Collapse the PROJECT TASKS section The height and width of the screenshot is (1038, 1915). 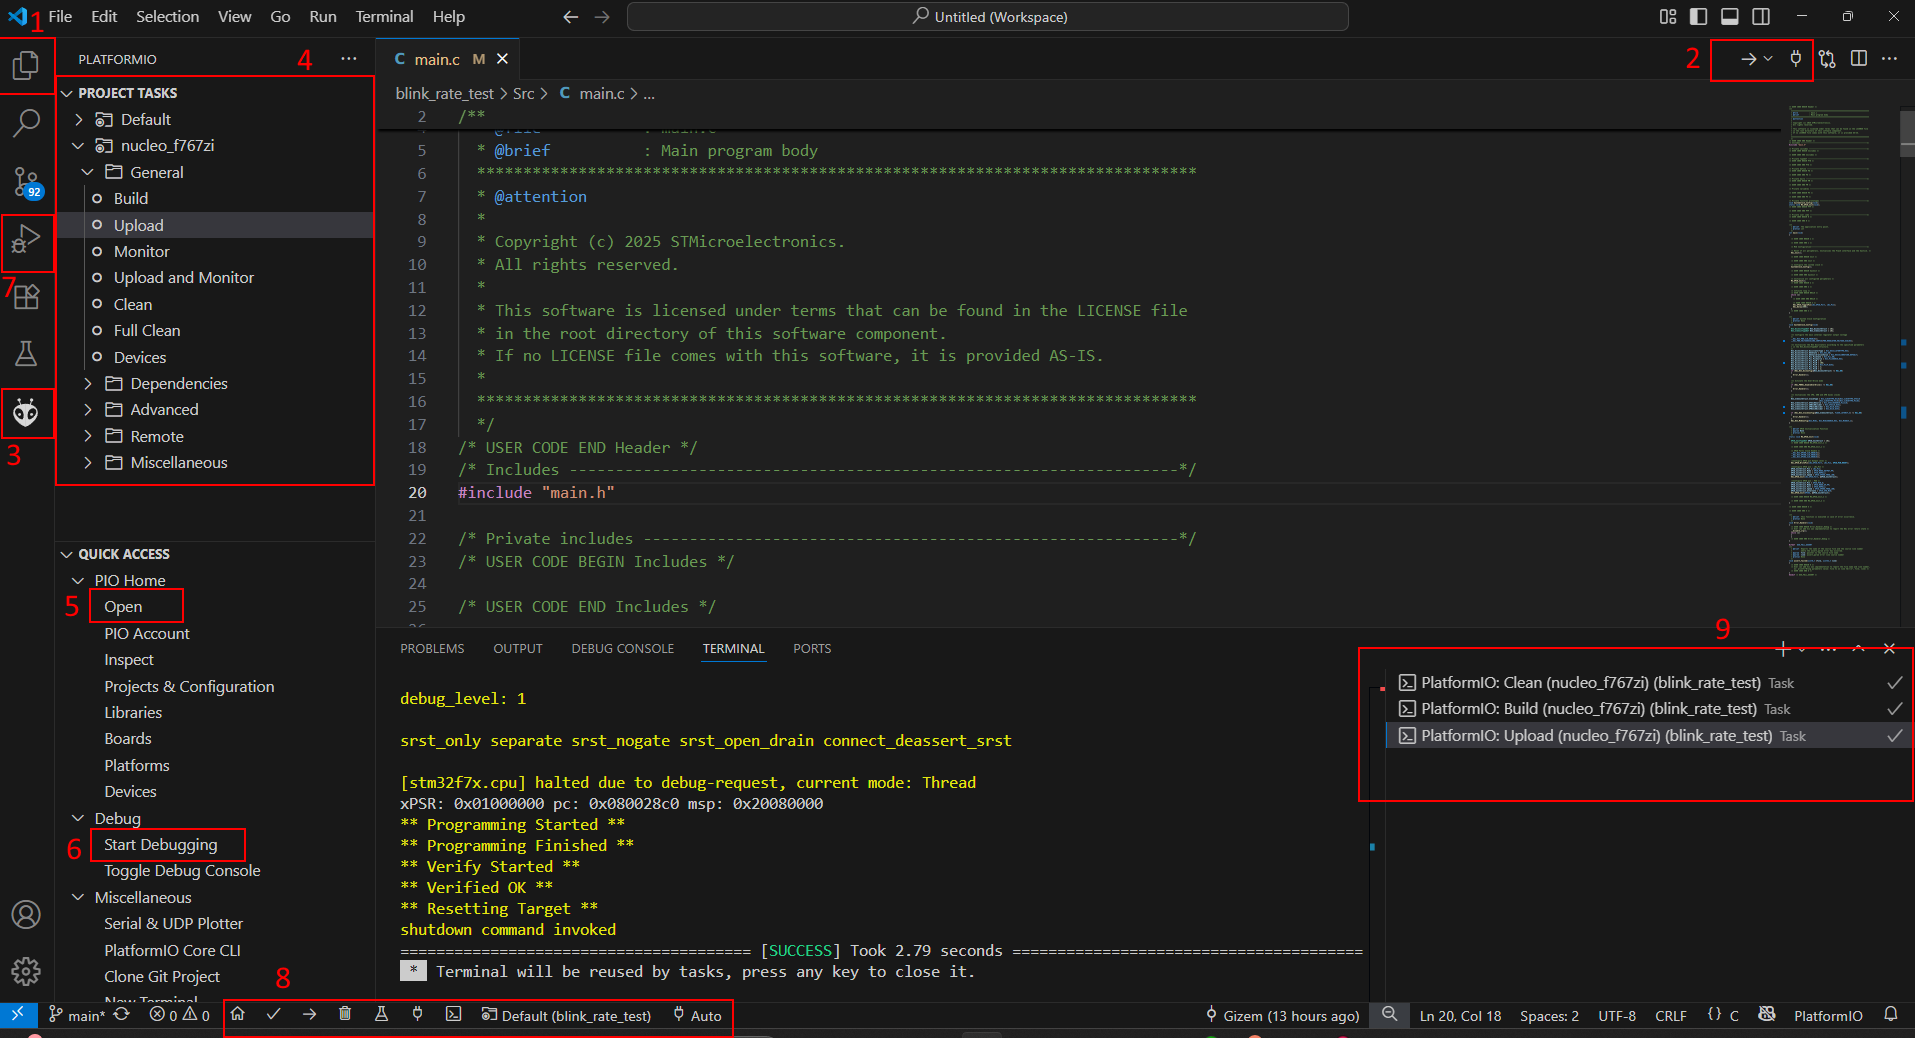(67, 93)
